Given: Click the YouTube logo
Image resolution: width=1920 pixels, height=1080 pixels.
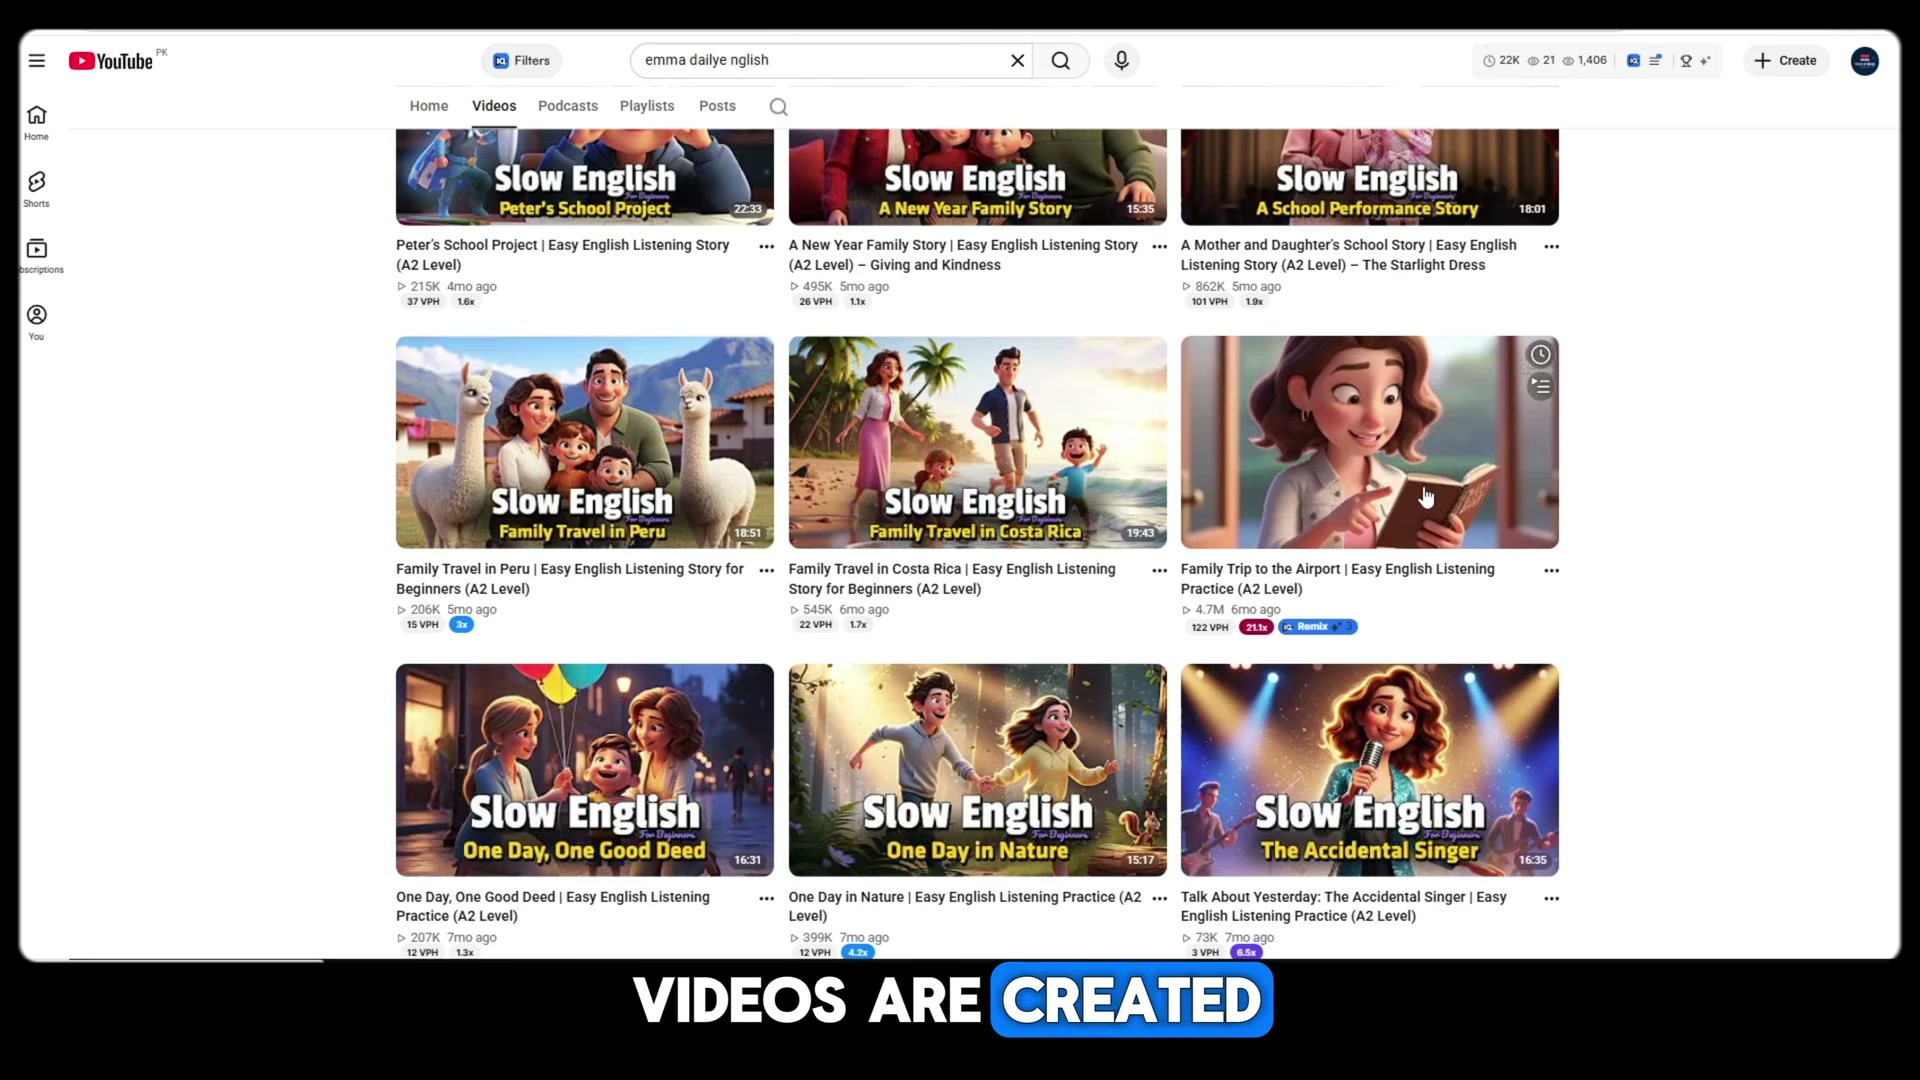Looking at the screenshot, I should coord(111,61).
